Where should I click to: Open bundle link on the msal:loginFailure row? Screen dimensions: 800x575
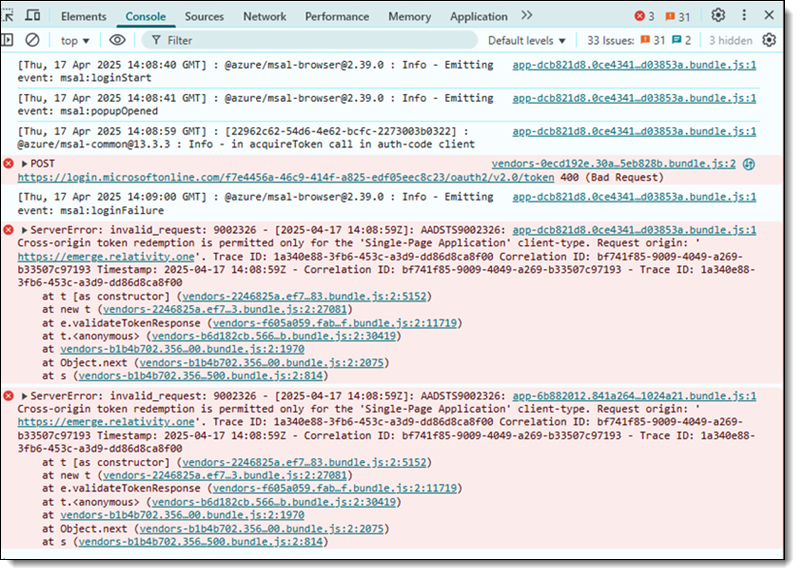pos(634,197)
